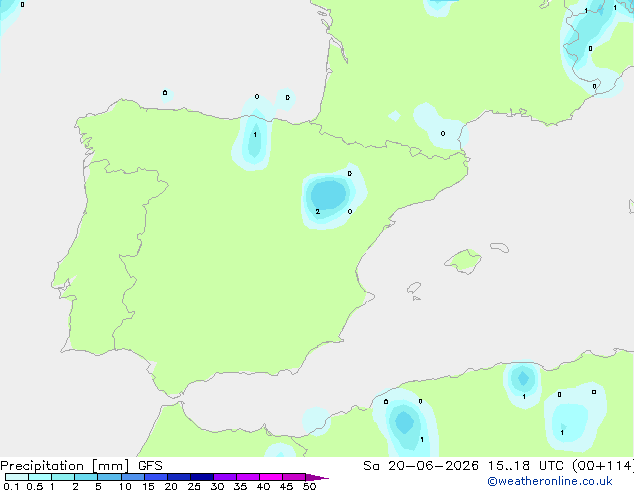Pick the 40–45 mm magenta legend swatch
The image size is (634, 490).
271,477
